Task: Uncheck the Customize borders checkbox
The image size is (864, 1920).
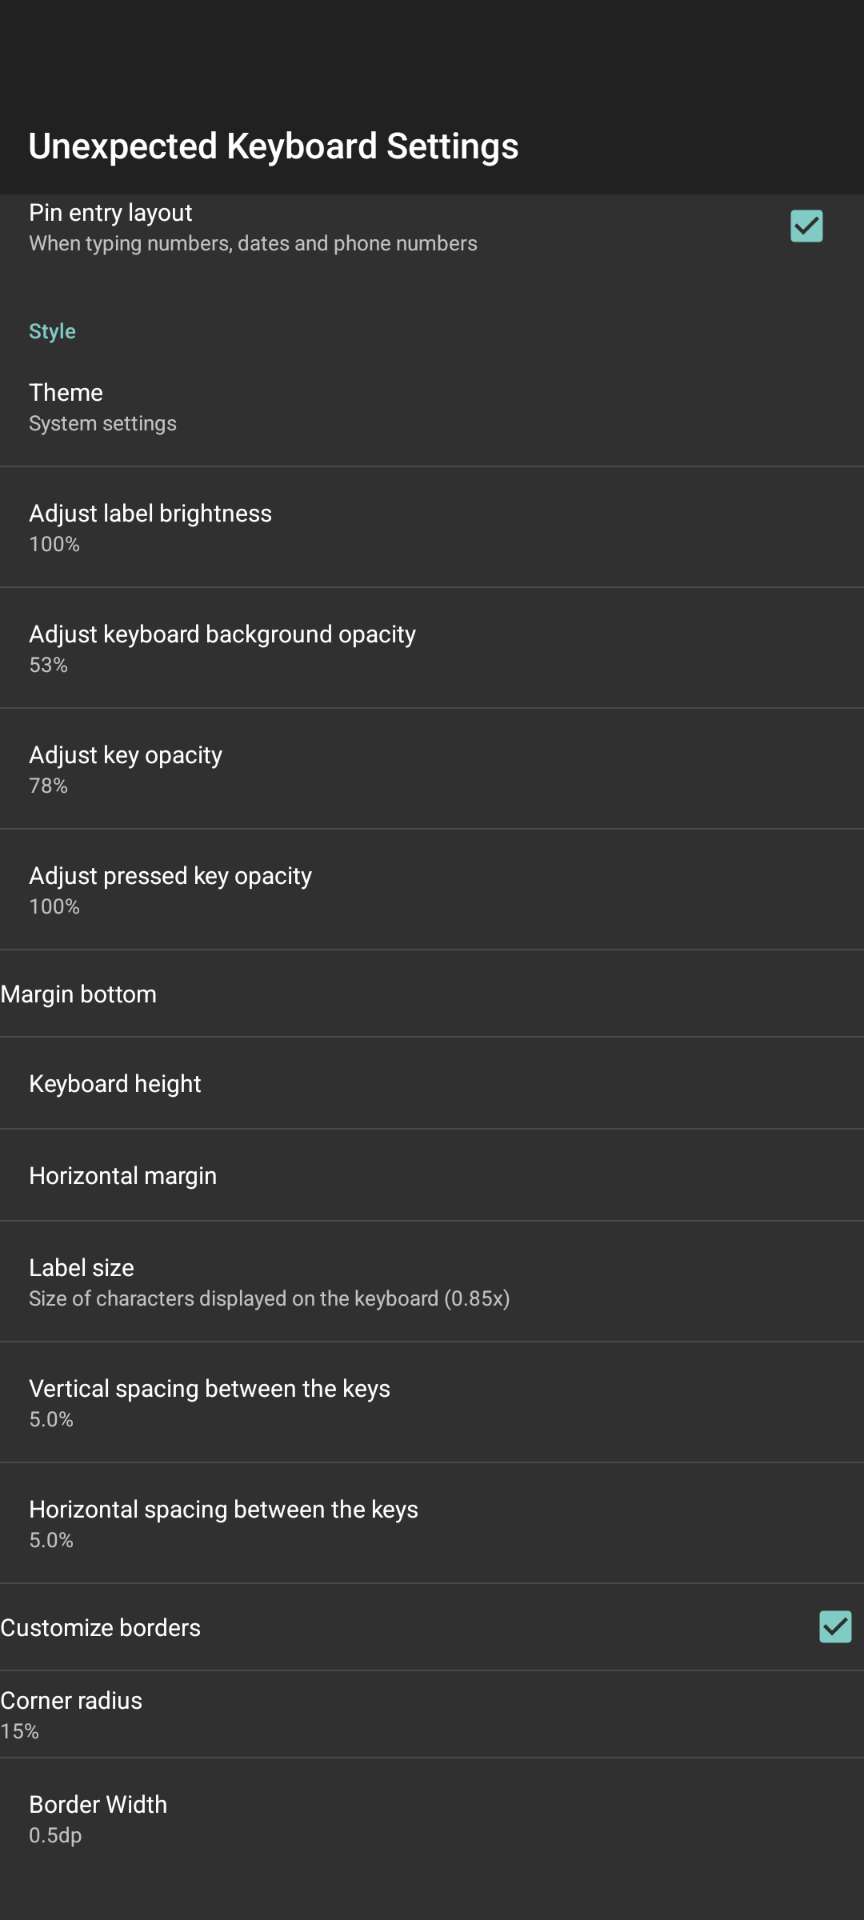Action: tap(835, 1627)
